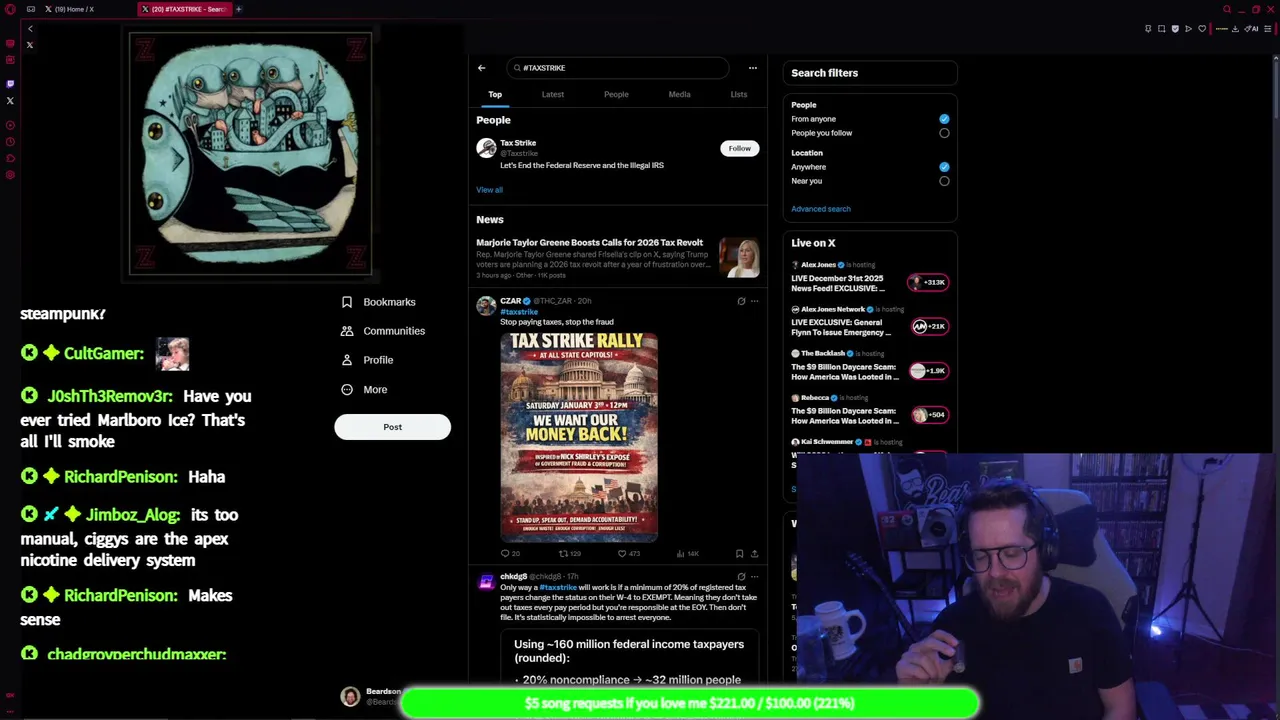Open Marjorie Taylor Greene news thumbnail
The height and width of the screenshot is (720, 1280).
[740, 258]
